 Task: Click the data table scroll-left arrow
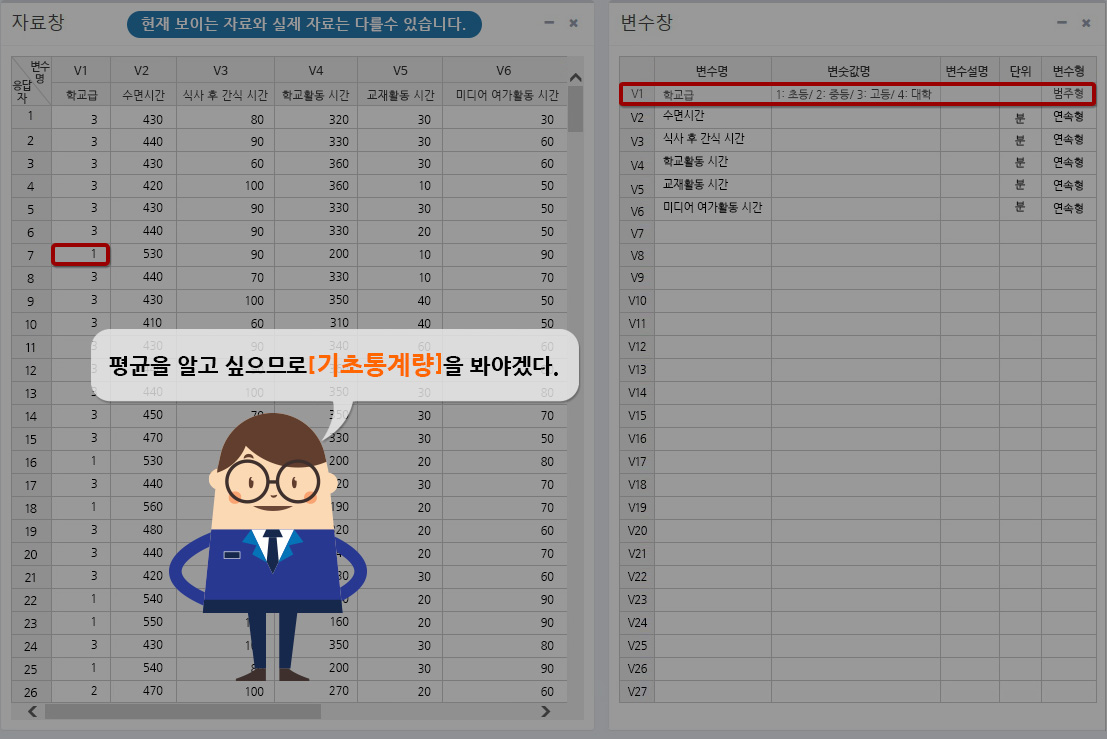[x=32, y=711]
